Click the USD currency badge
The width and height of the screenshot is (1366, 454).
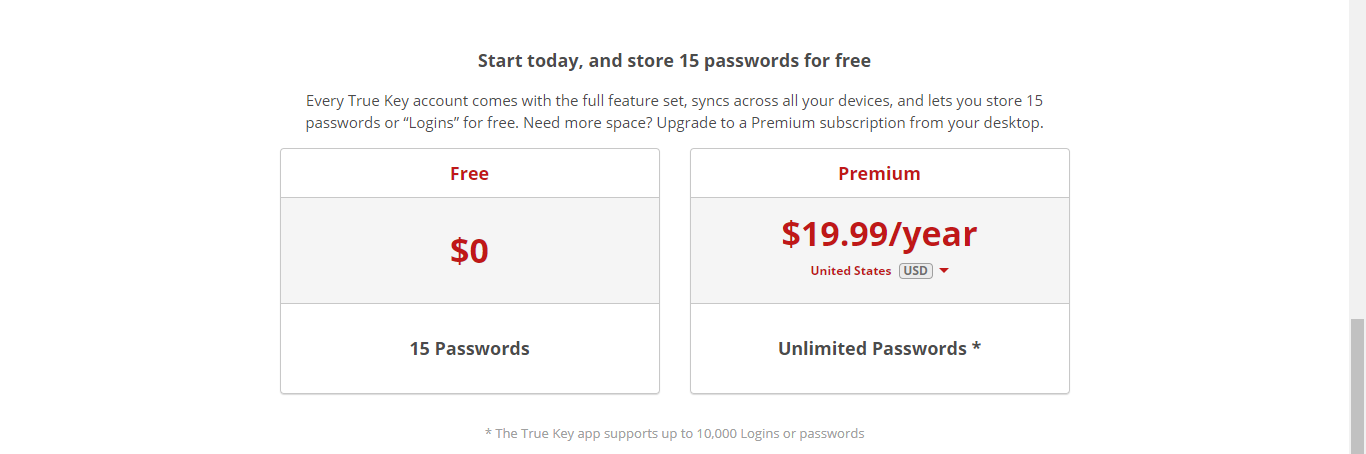916,271
